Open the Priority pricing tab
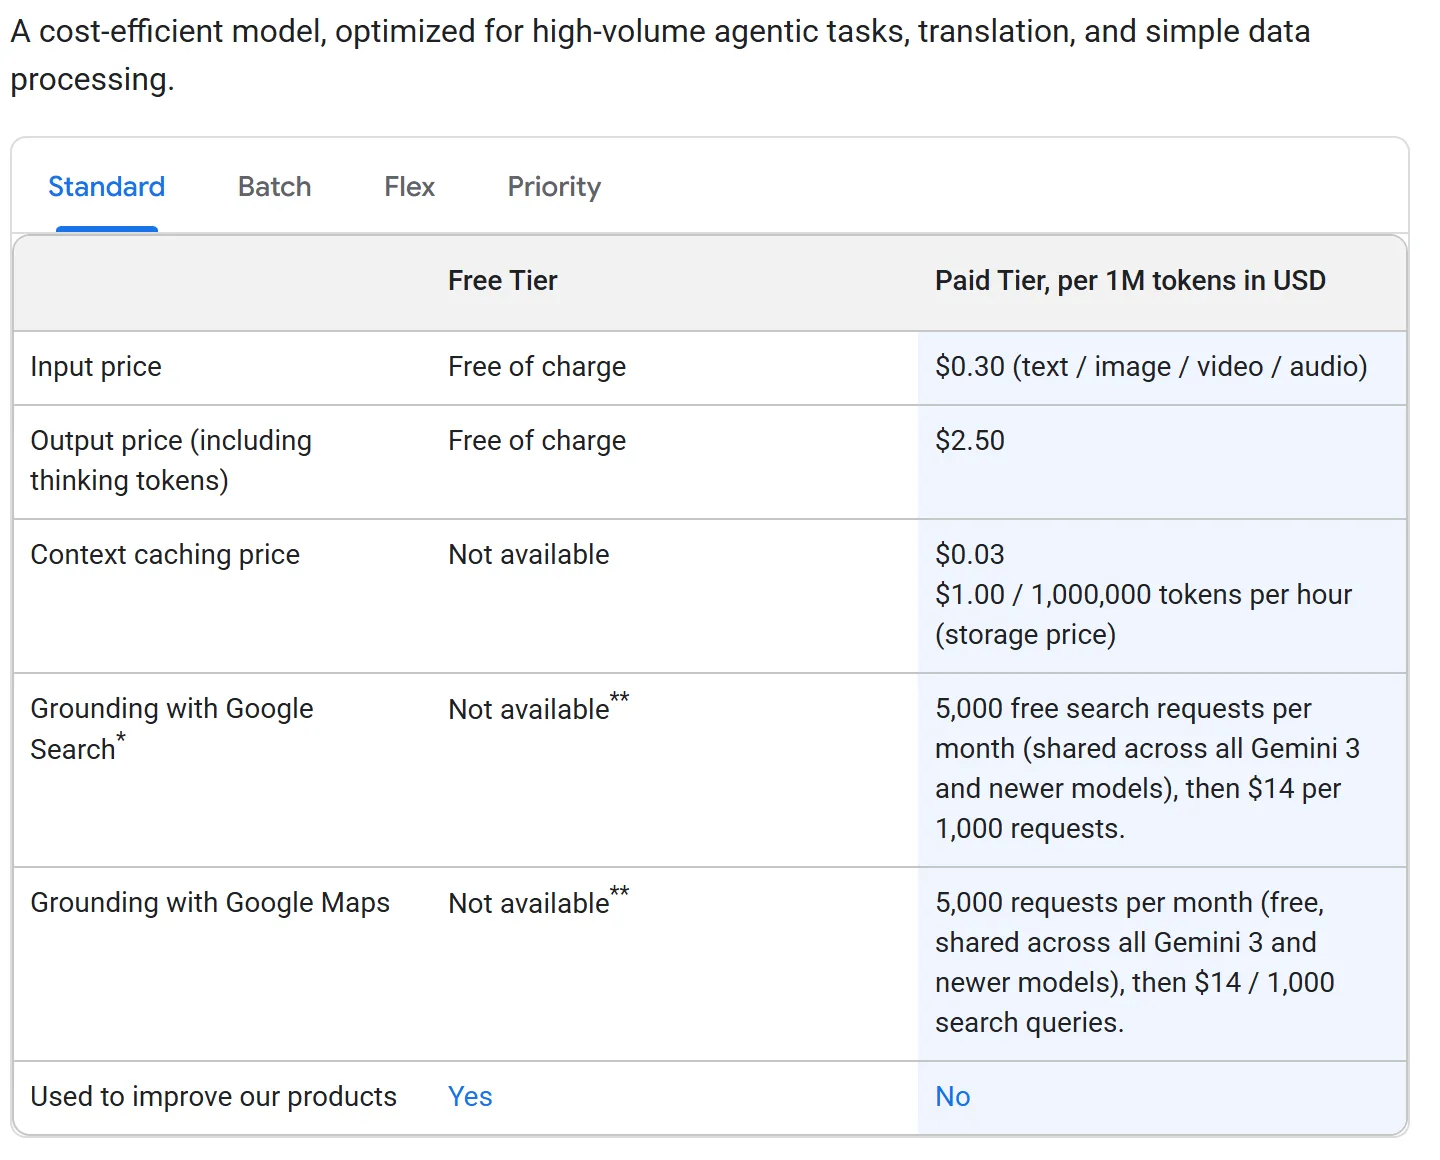Image resolution: width=1440 pixels, height=1160 pixels. (x=554, y=187)
